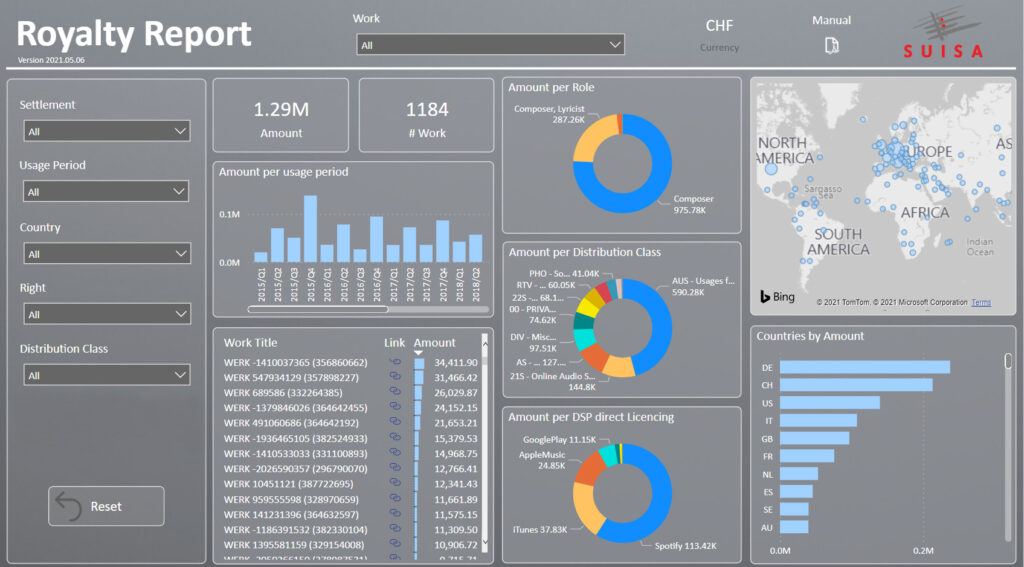Open the Country filter dropdown
This screenshot has height=567, width=1024.
(105, 254)
